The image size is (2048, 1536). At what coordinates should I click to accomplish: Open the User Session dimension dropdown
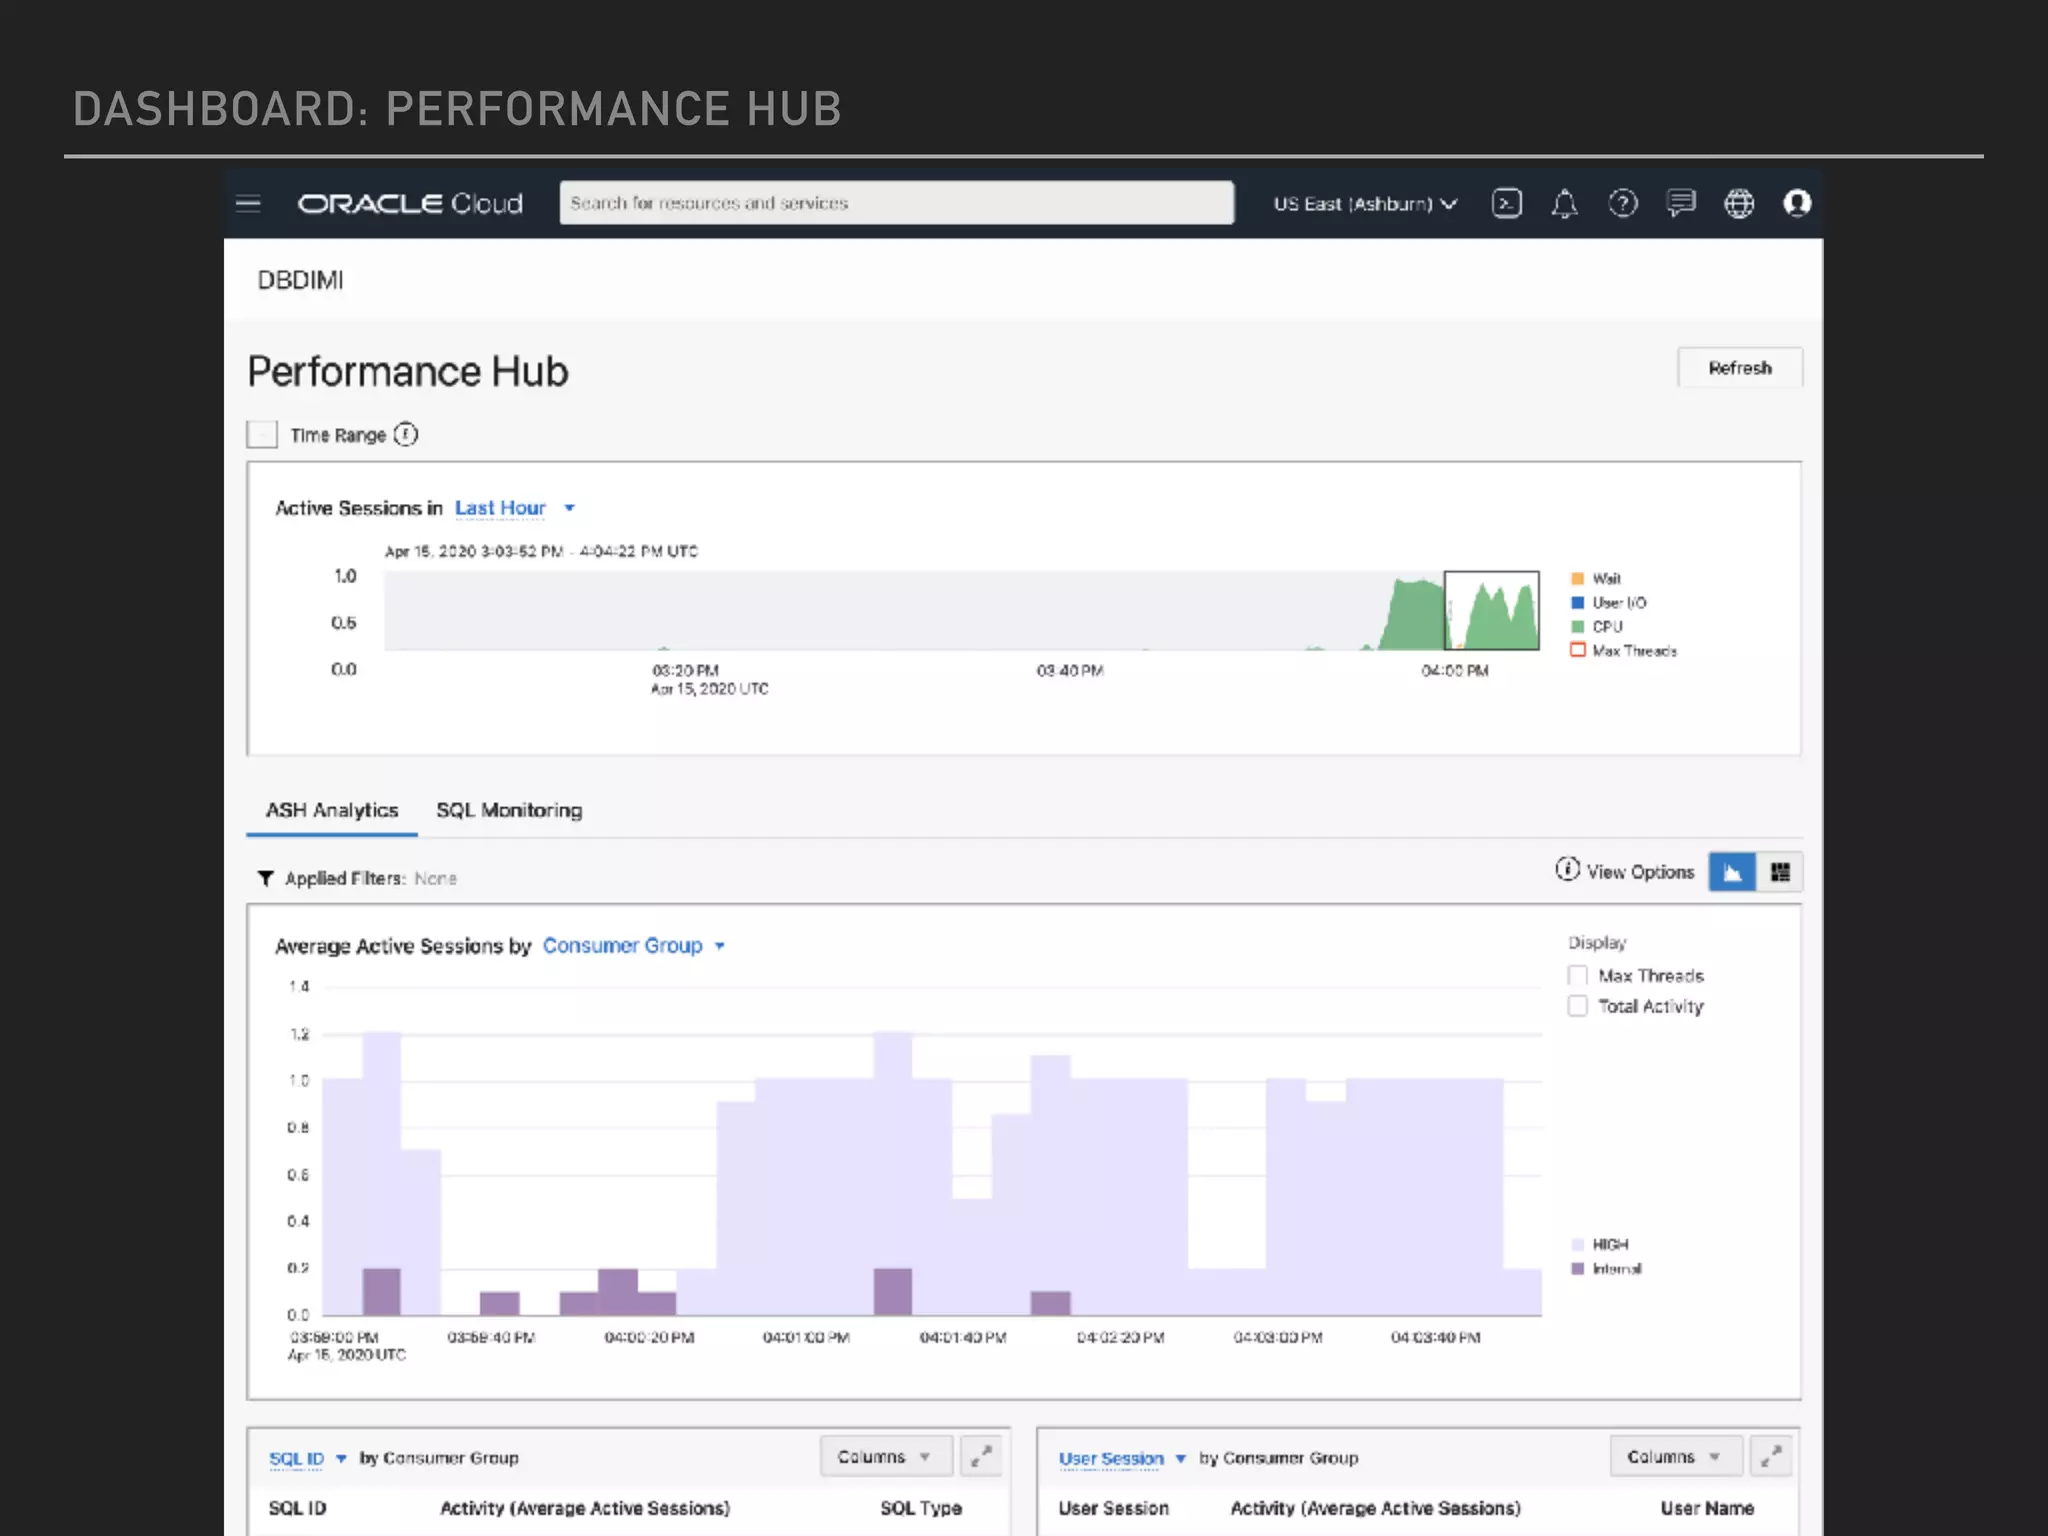point(1122,1458)
